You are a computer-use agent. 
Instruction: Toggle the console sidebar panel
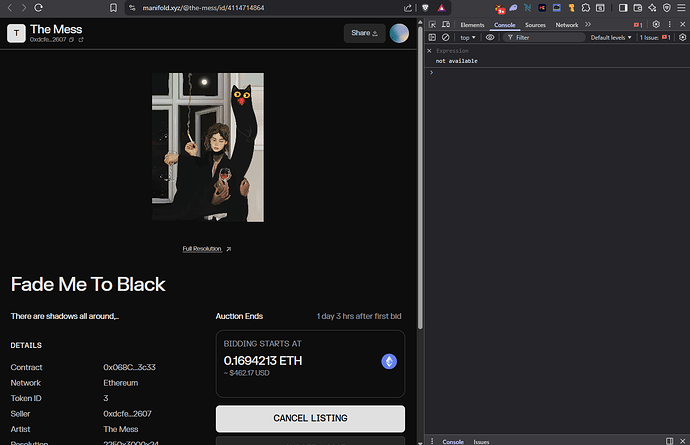click(x=432, y=37)
